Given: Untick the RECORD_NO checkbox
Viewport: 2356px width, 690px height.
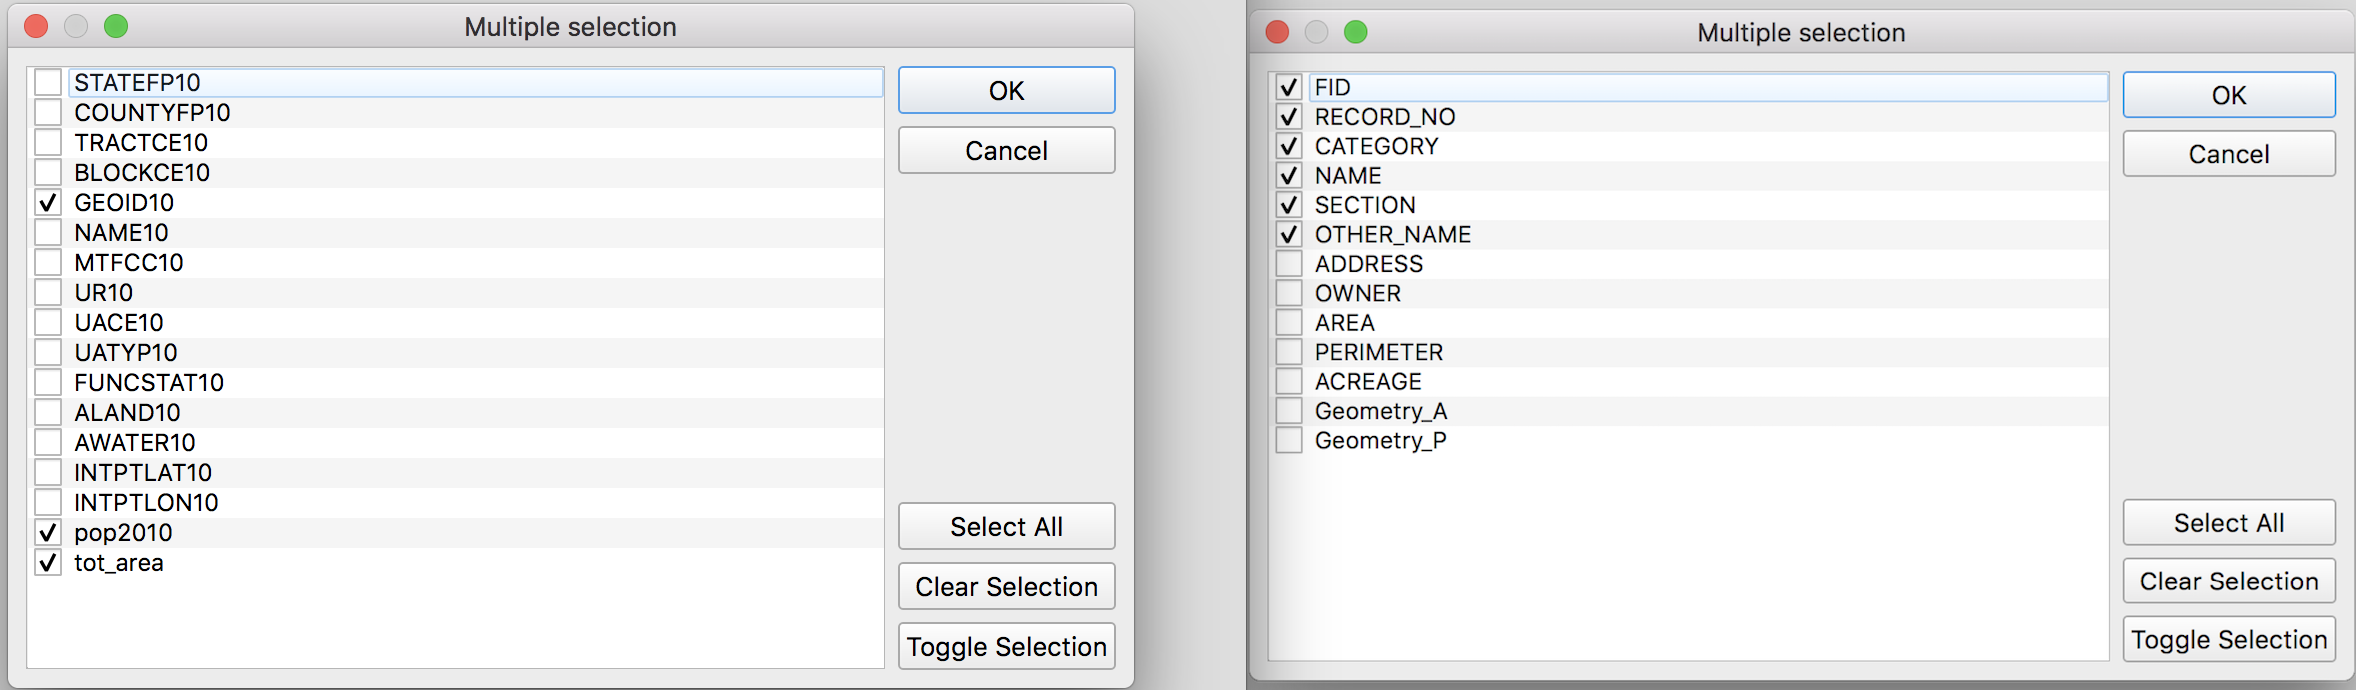Looking at the screenshot, I should tap(1289, 117).
